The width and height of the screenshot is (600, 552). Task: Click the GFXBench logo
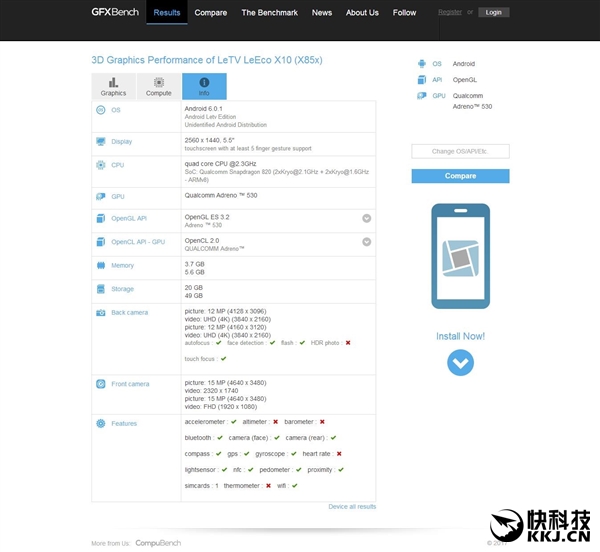click(115, 12)
